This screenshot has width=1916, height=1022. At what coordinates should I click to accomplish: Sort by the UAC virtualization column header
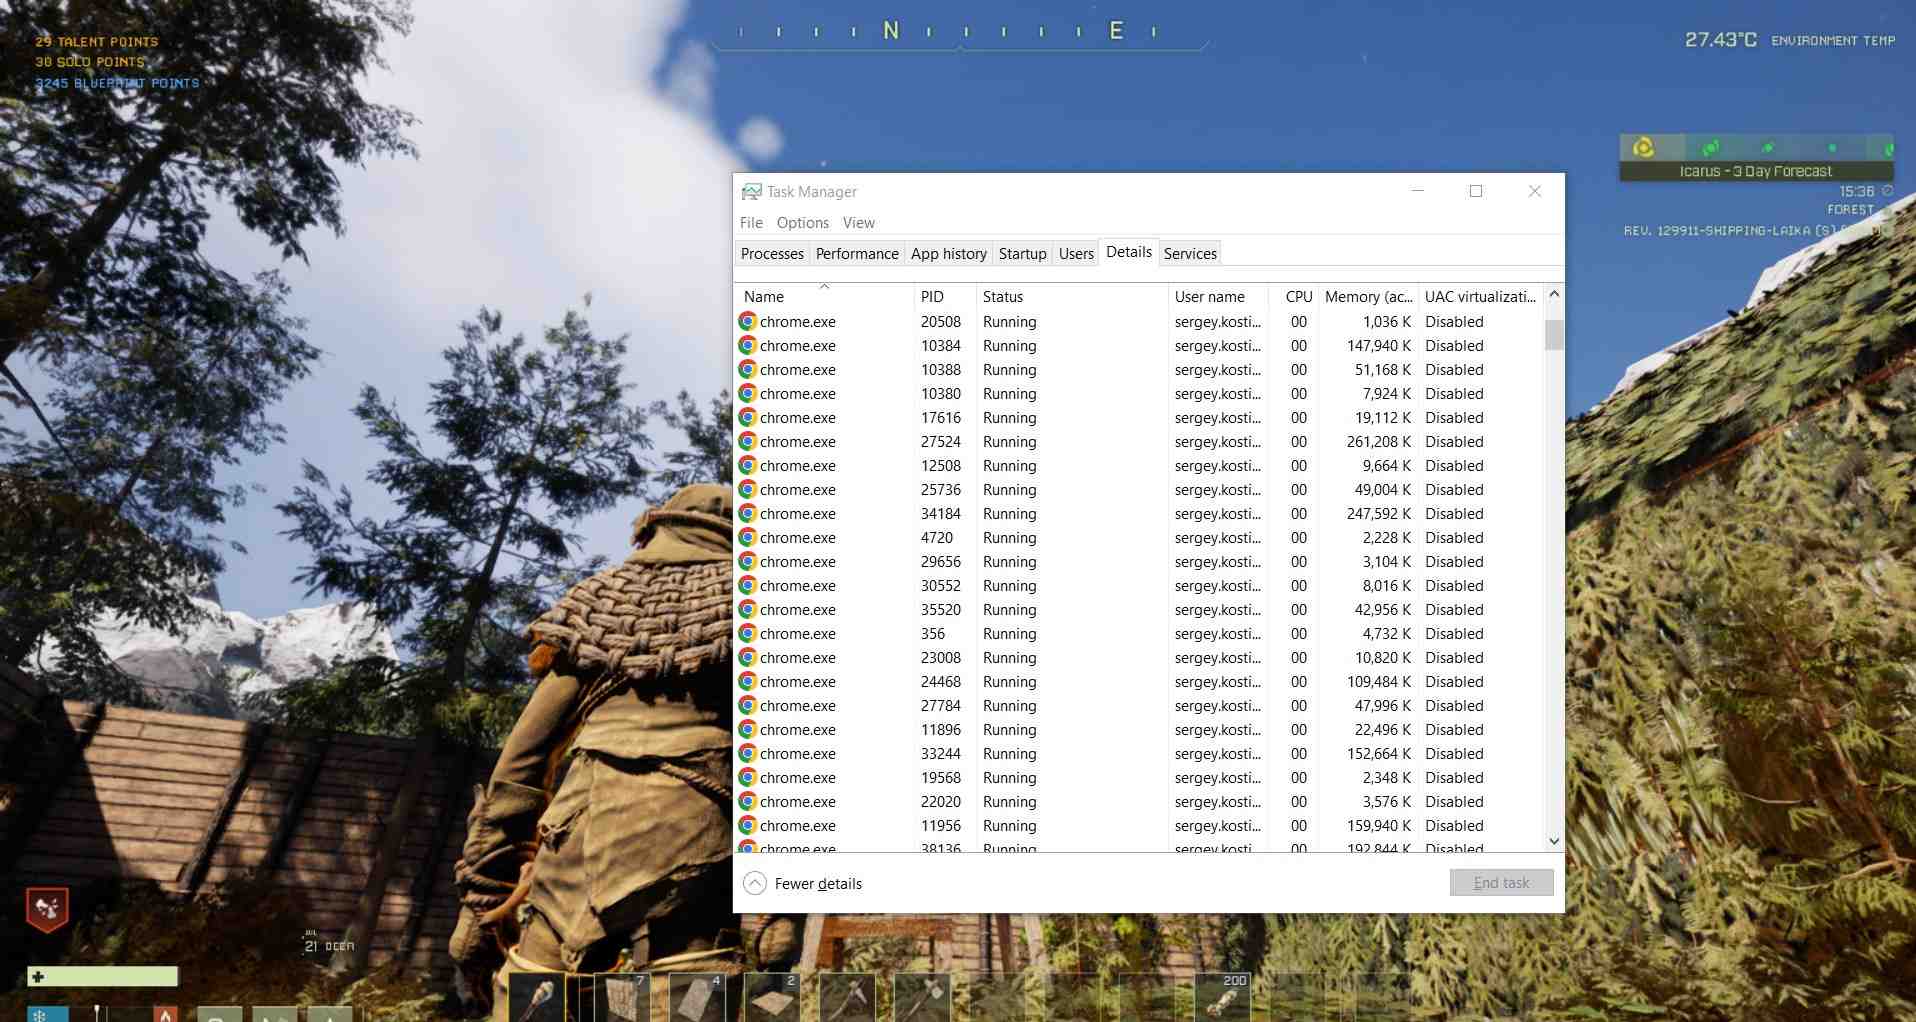(1481, 296)
